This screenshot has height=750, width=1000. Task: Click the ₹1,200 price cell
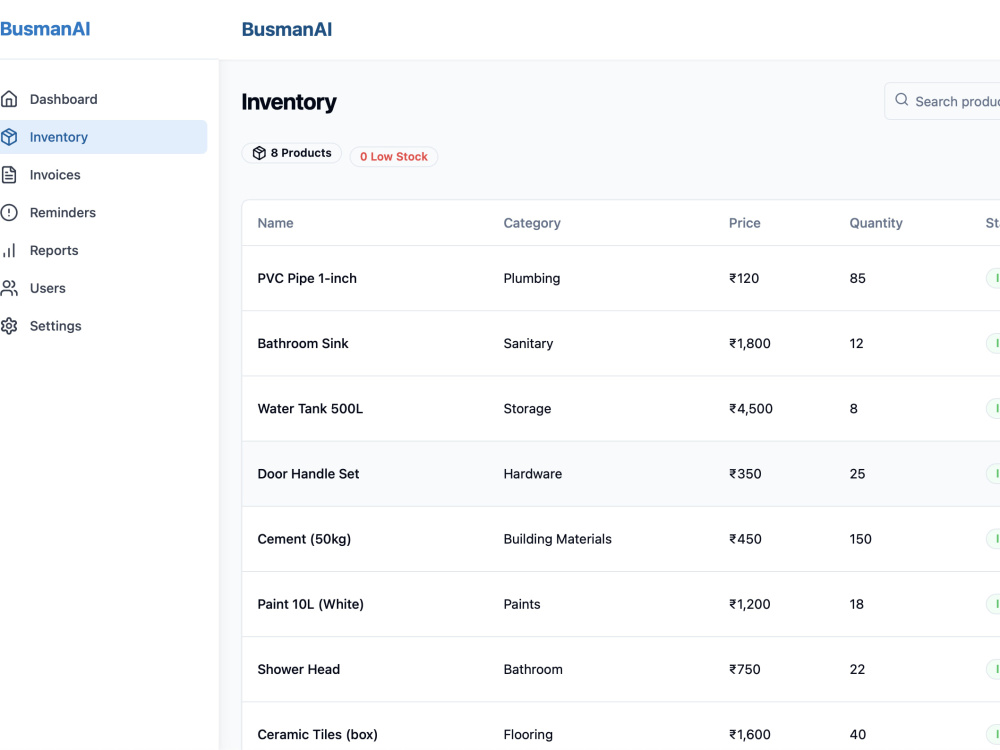[749, 604]
